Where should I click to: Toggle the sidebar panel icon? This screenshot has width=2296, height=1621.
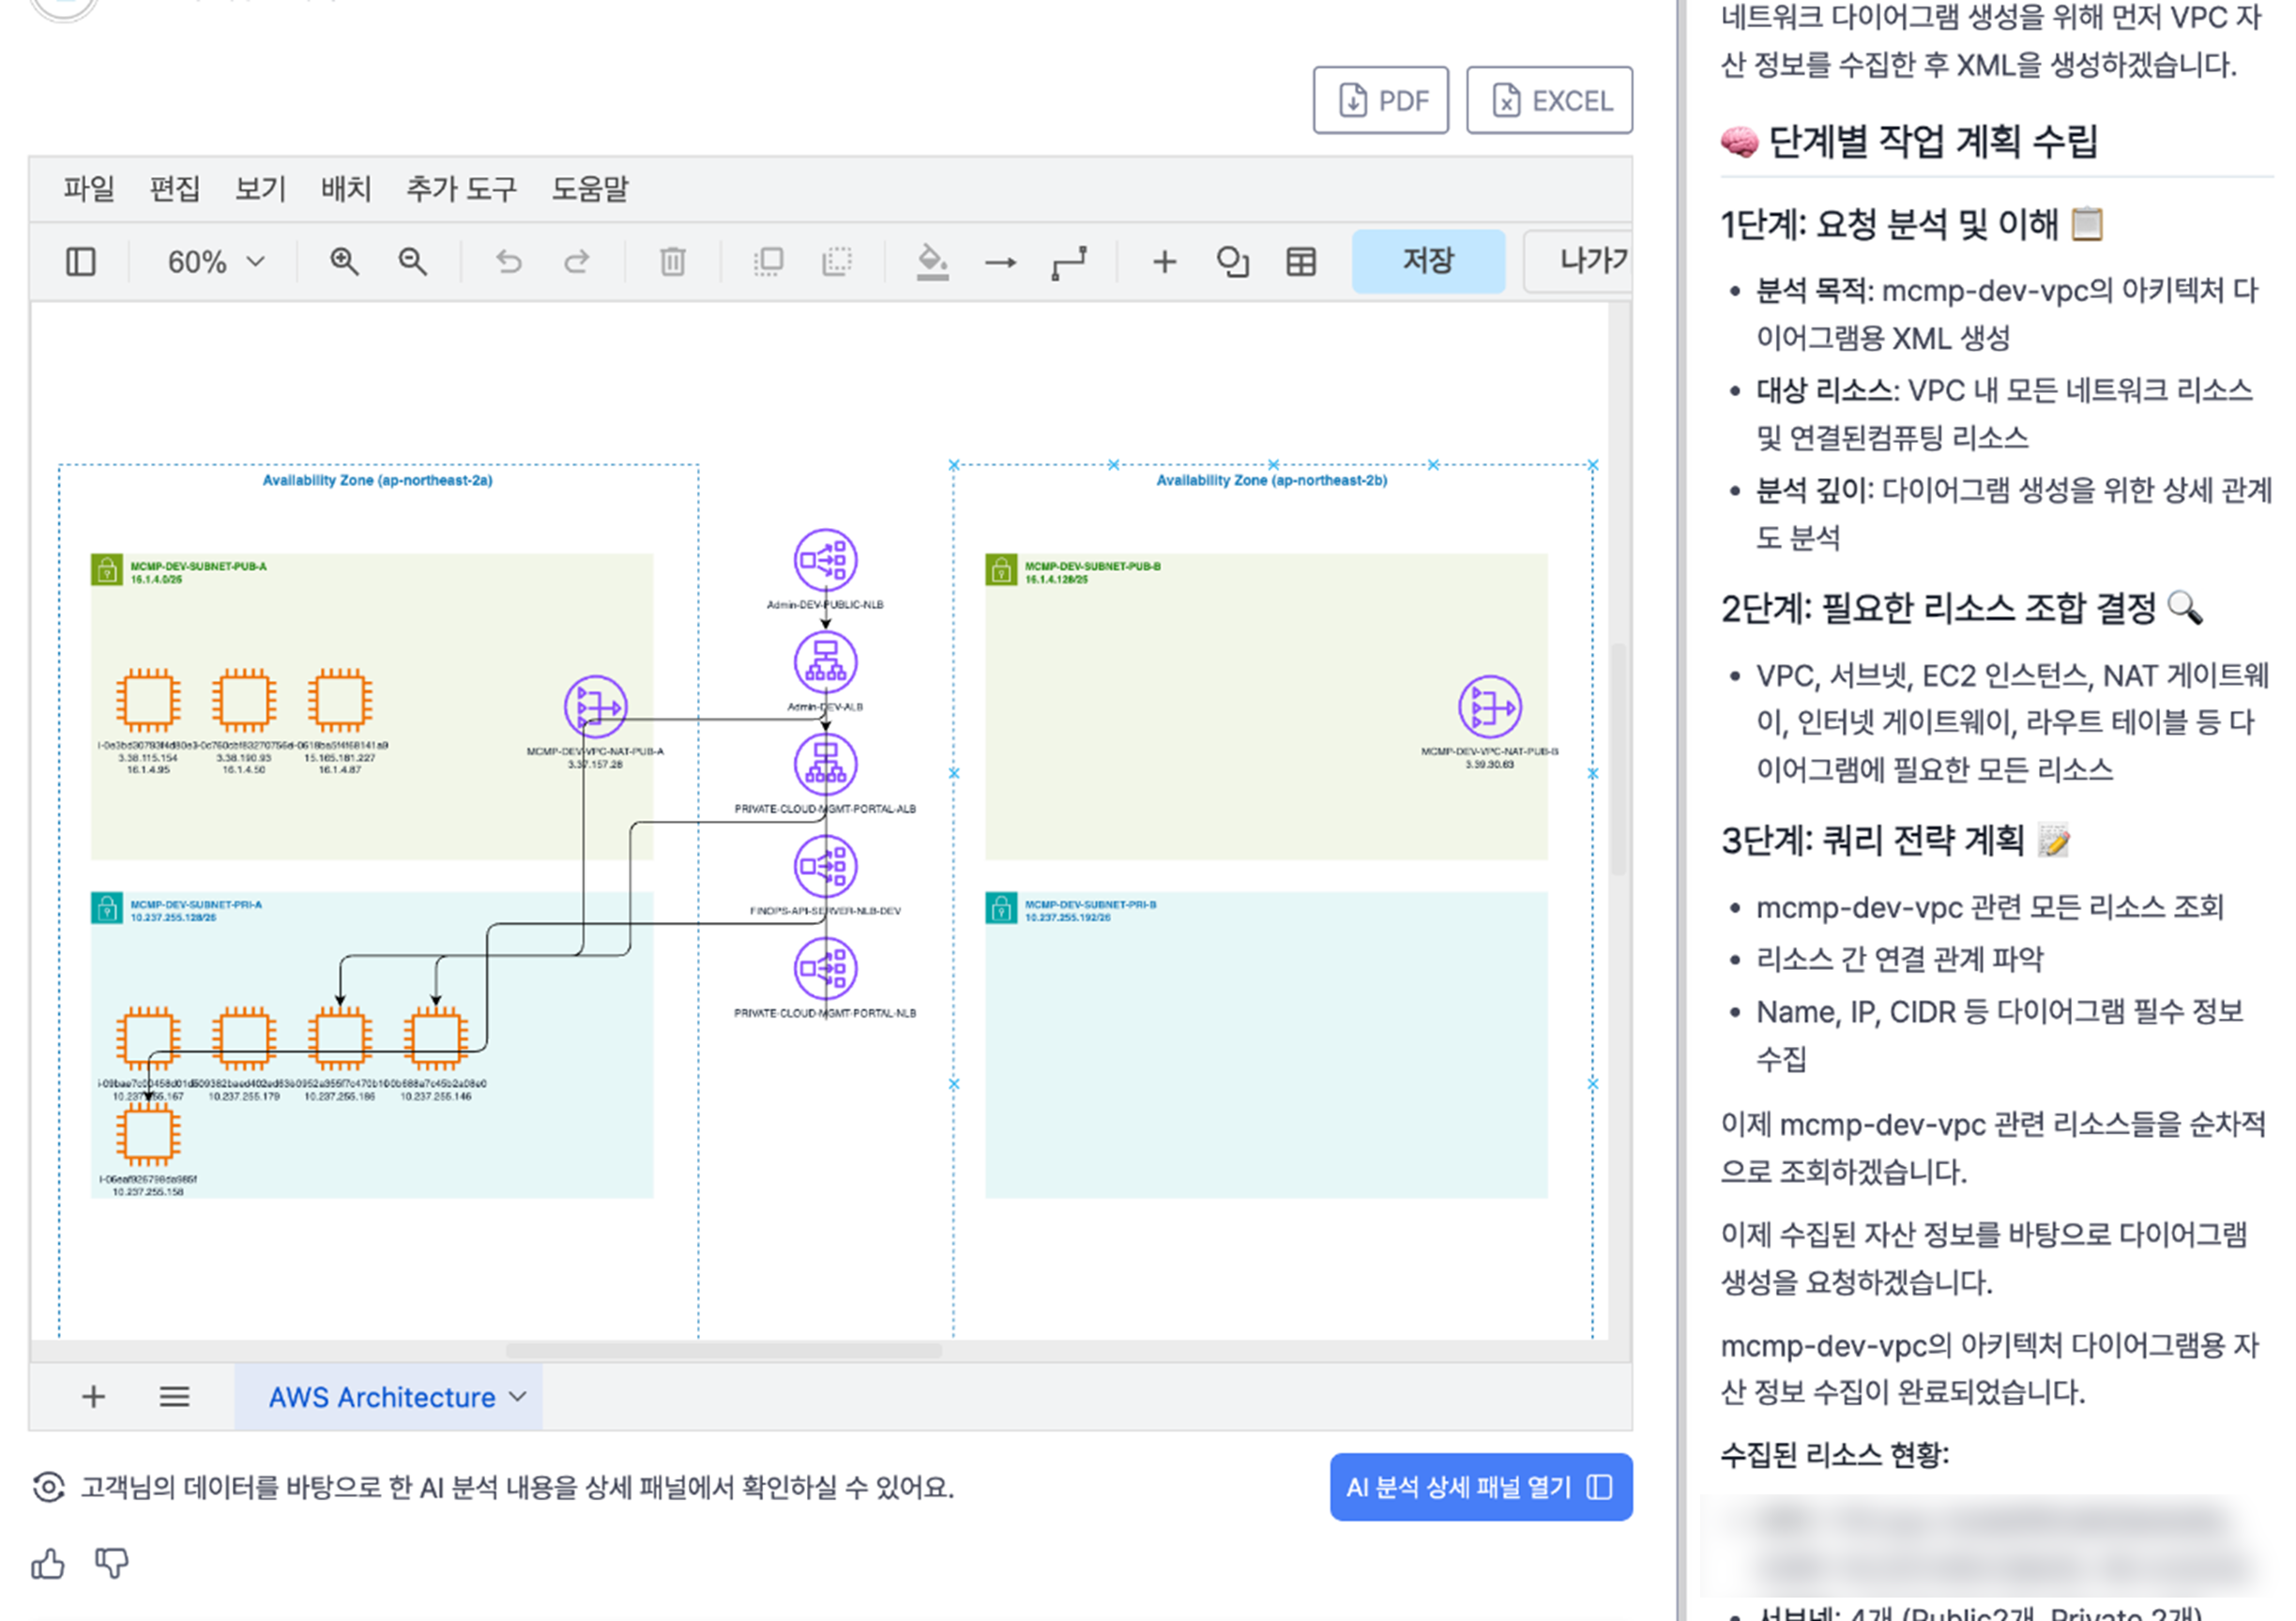pyautogui.click(x=81, y=262)
